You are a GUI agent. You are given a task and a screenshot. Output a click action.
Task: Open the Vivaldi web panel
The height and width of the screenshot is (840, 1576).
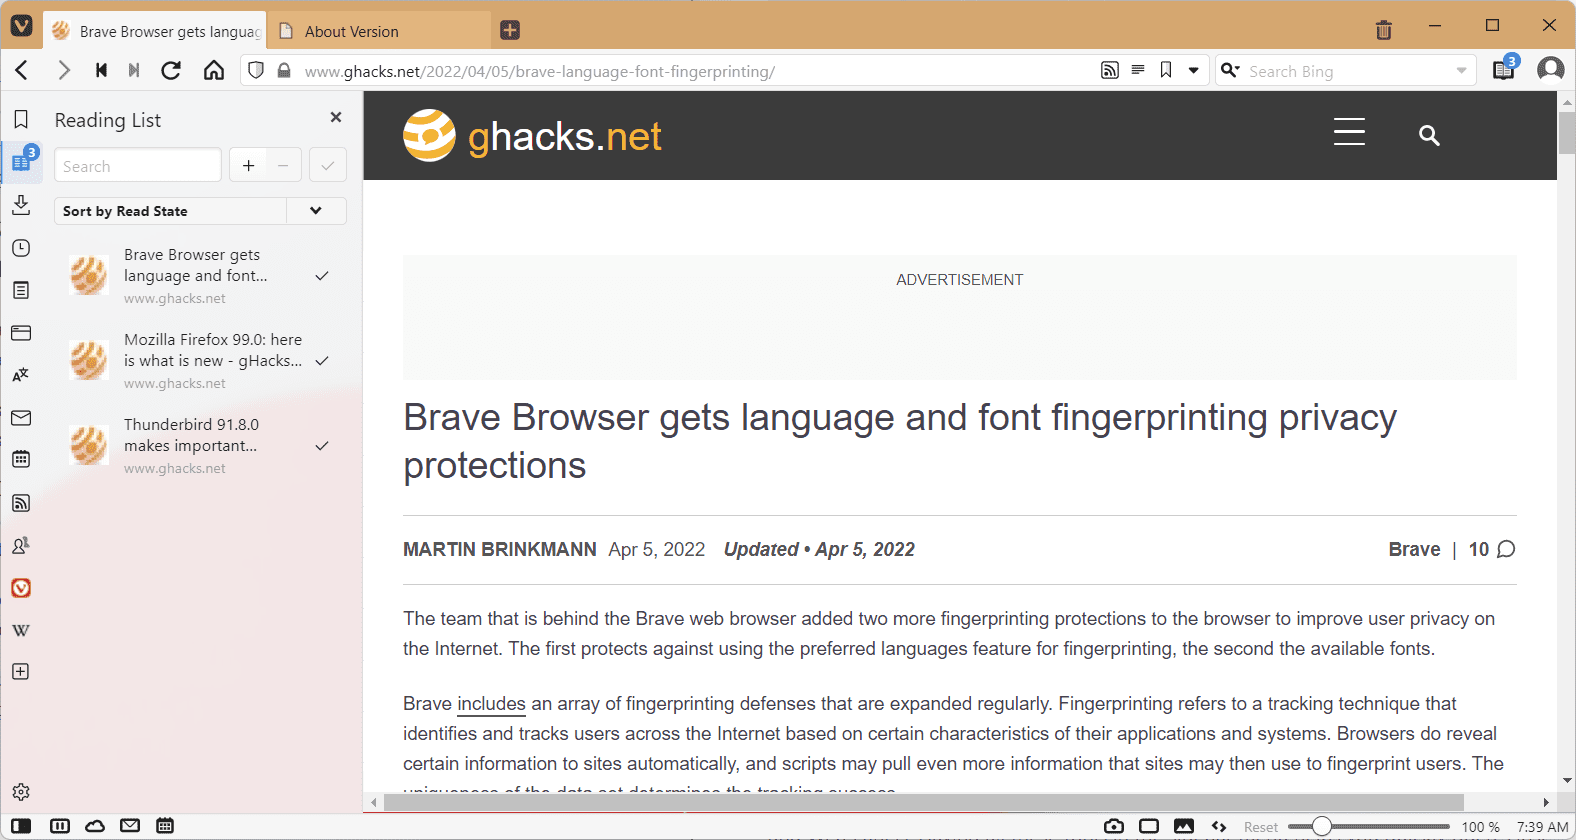coord(21,588)
